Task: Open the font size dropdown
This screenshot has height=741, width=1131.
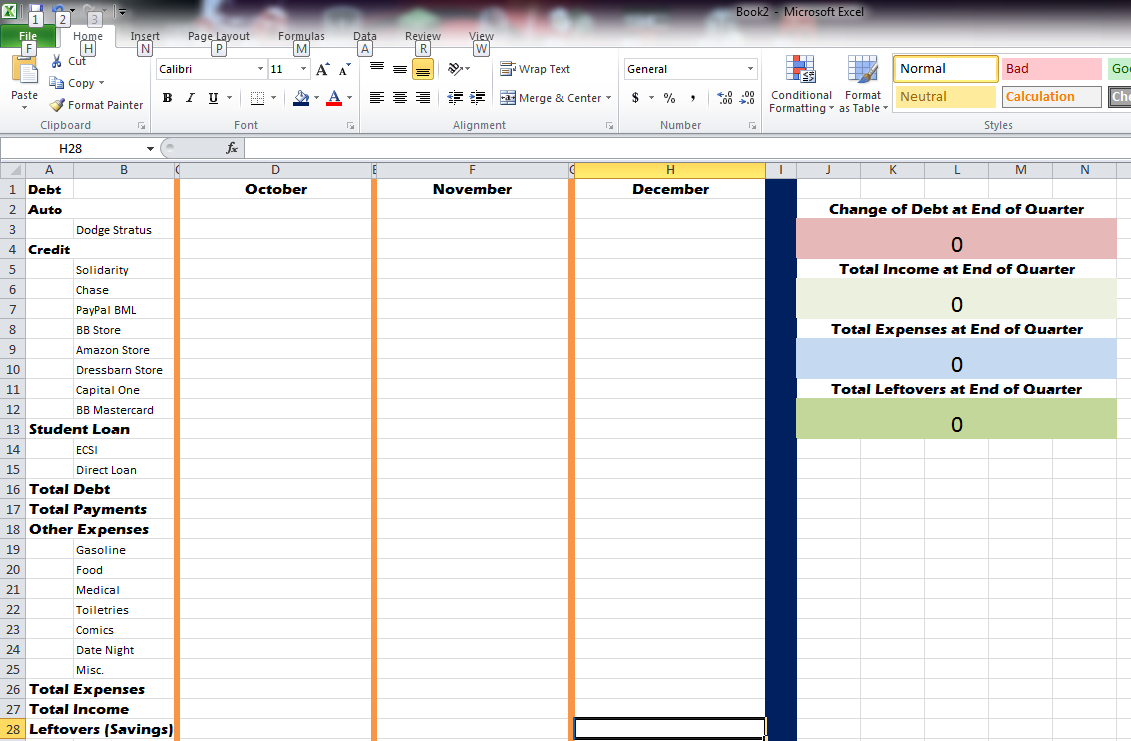Action: click(304, 69)
